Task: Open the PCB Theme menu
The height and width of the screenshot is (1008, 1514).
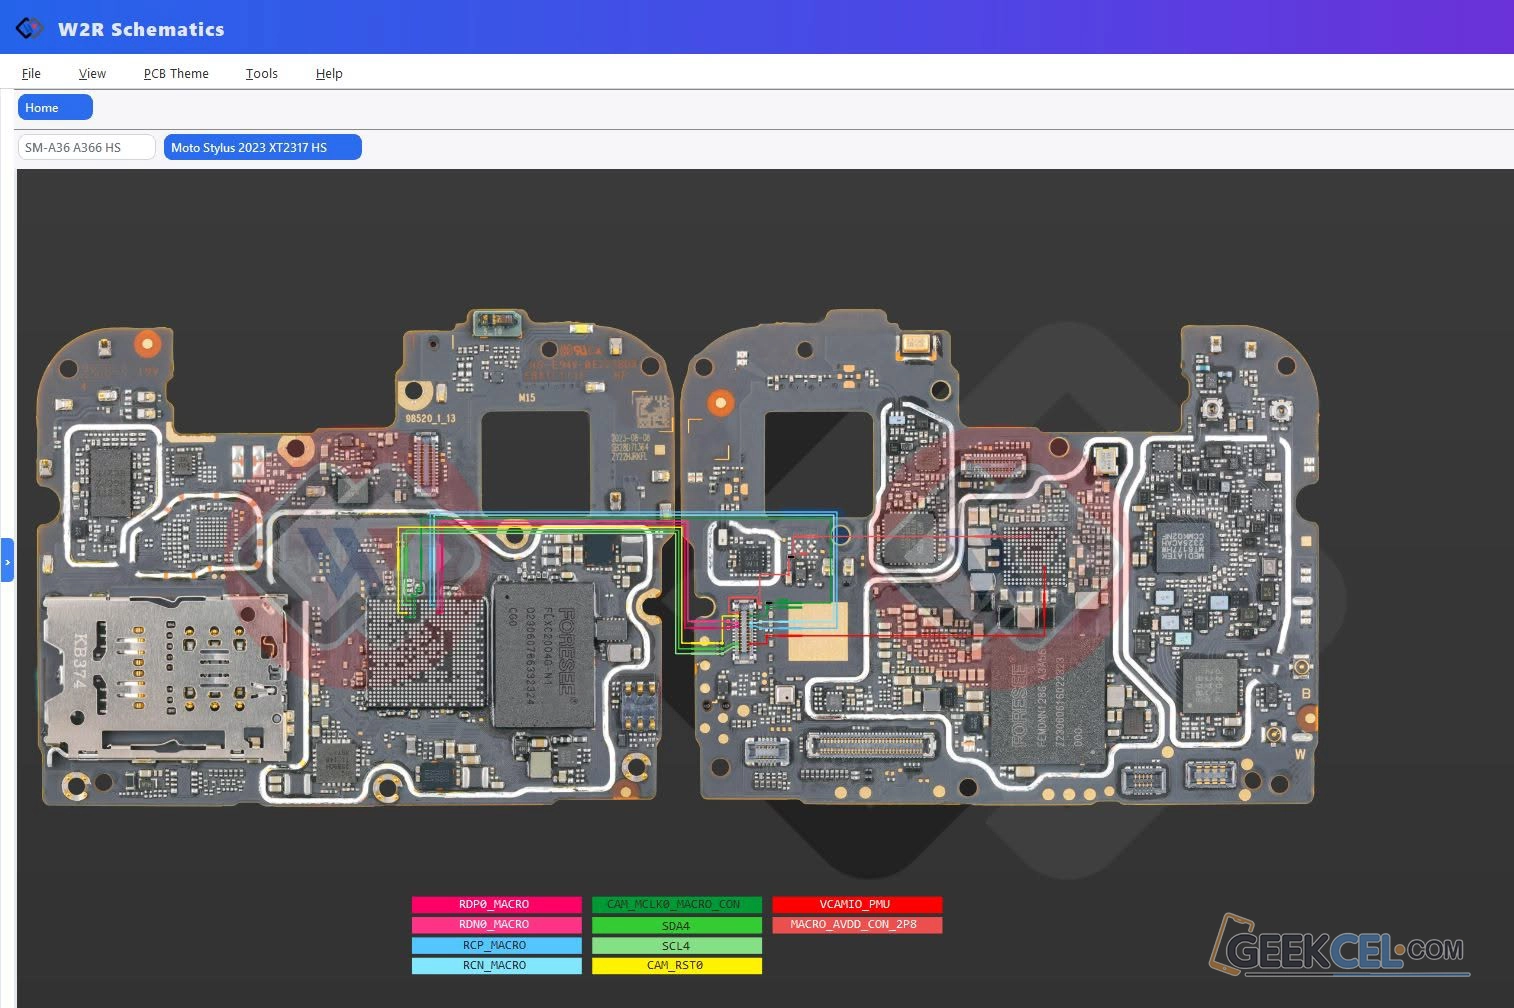Action: (x=176, y=73)
